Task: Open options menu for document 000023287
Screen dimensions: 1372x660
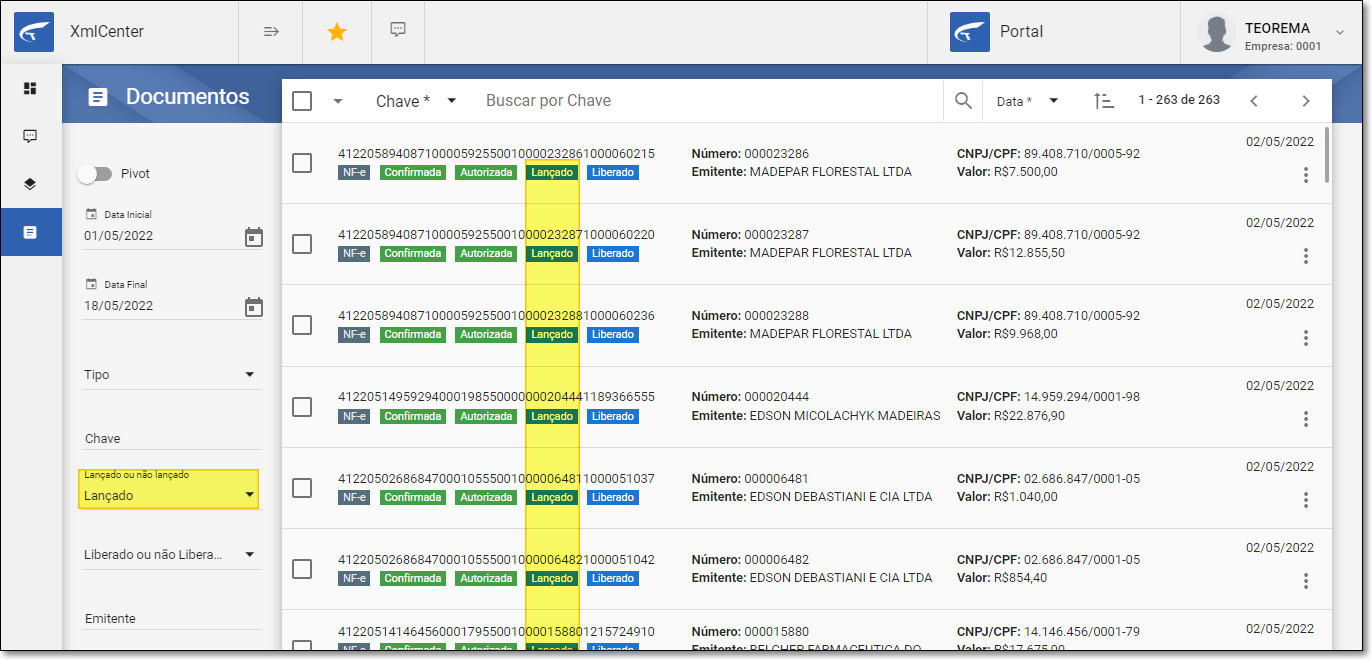Action: click(1306, 256)
